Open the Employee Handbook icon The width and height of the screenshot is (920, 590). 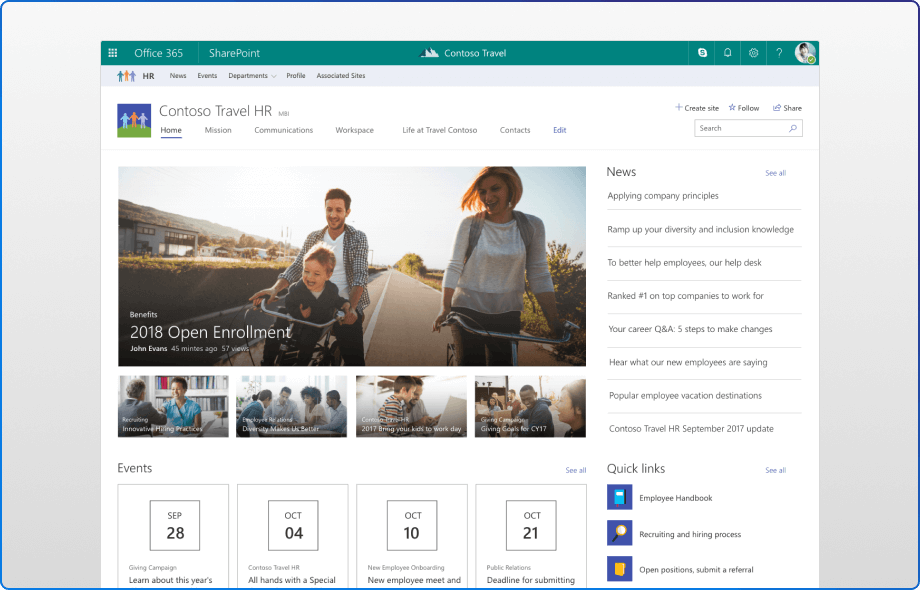pyautogui.click(x=620, y=497)
